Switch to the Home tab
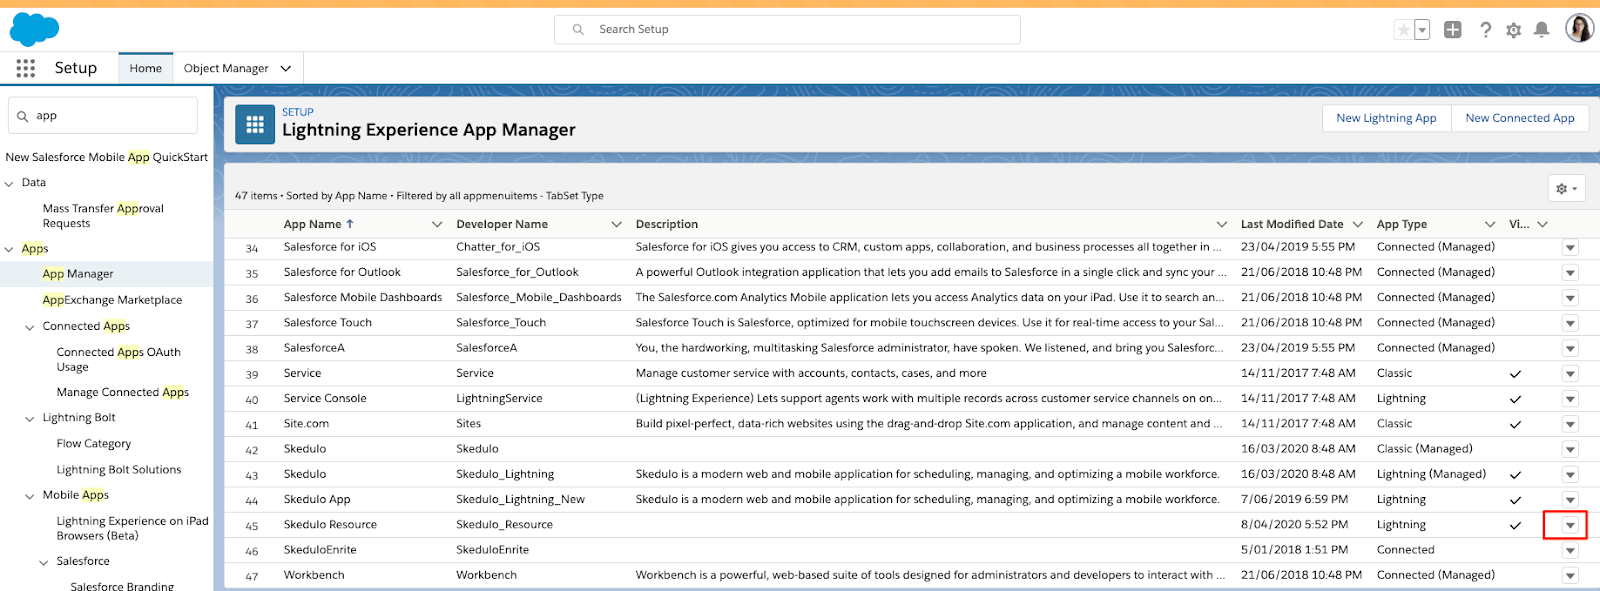Image resolution: width=1600 pixels, height=591 pixels. point(146,68)
